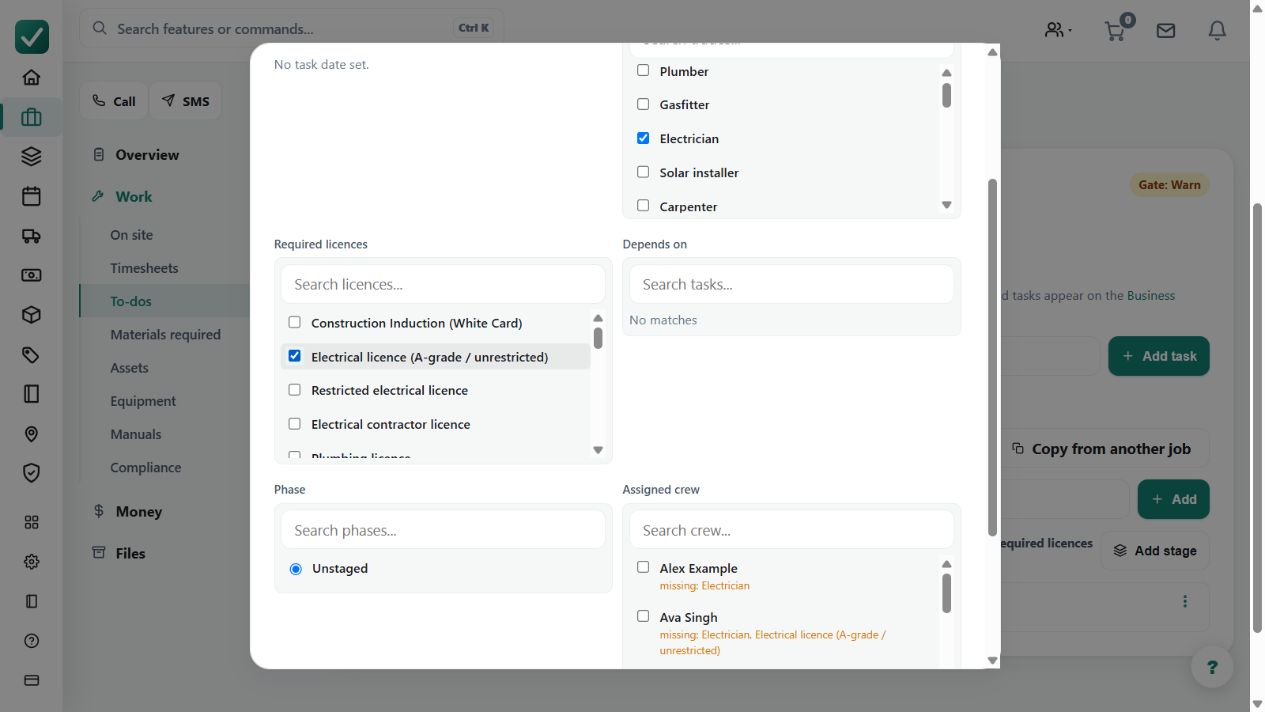The height and width of the screenshot is (712, 1265).
Task: Open the package box icon in sidebar
Action: click(31, 315)
